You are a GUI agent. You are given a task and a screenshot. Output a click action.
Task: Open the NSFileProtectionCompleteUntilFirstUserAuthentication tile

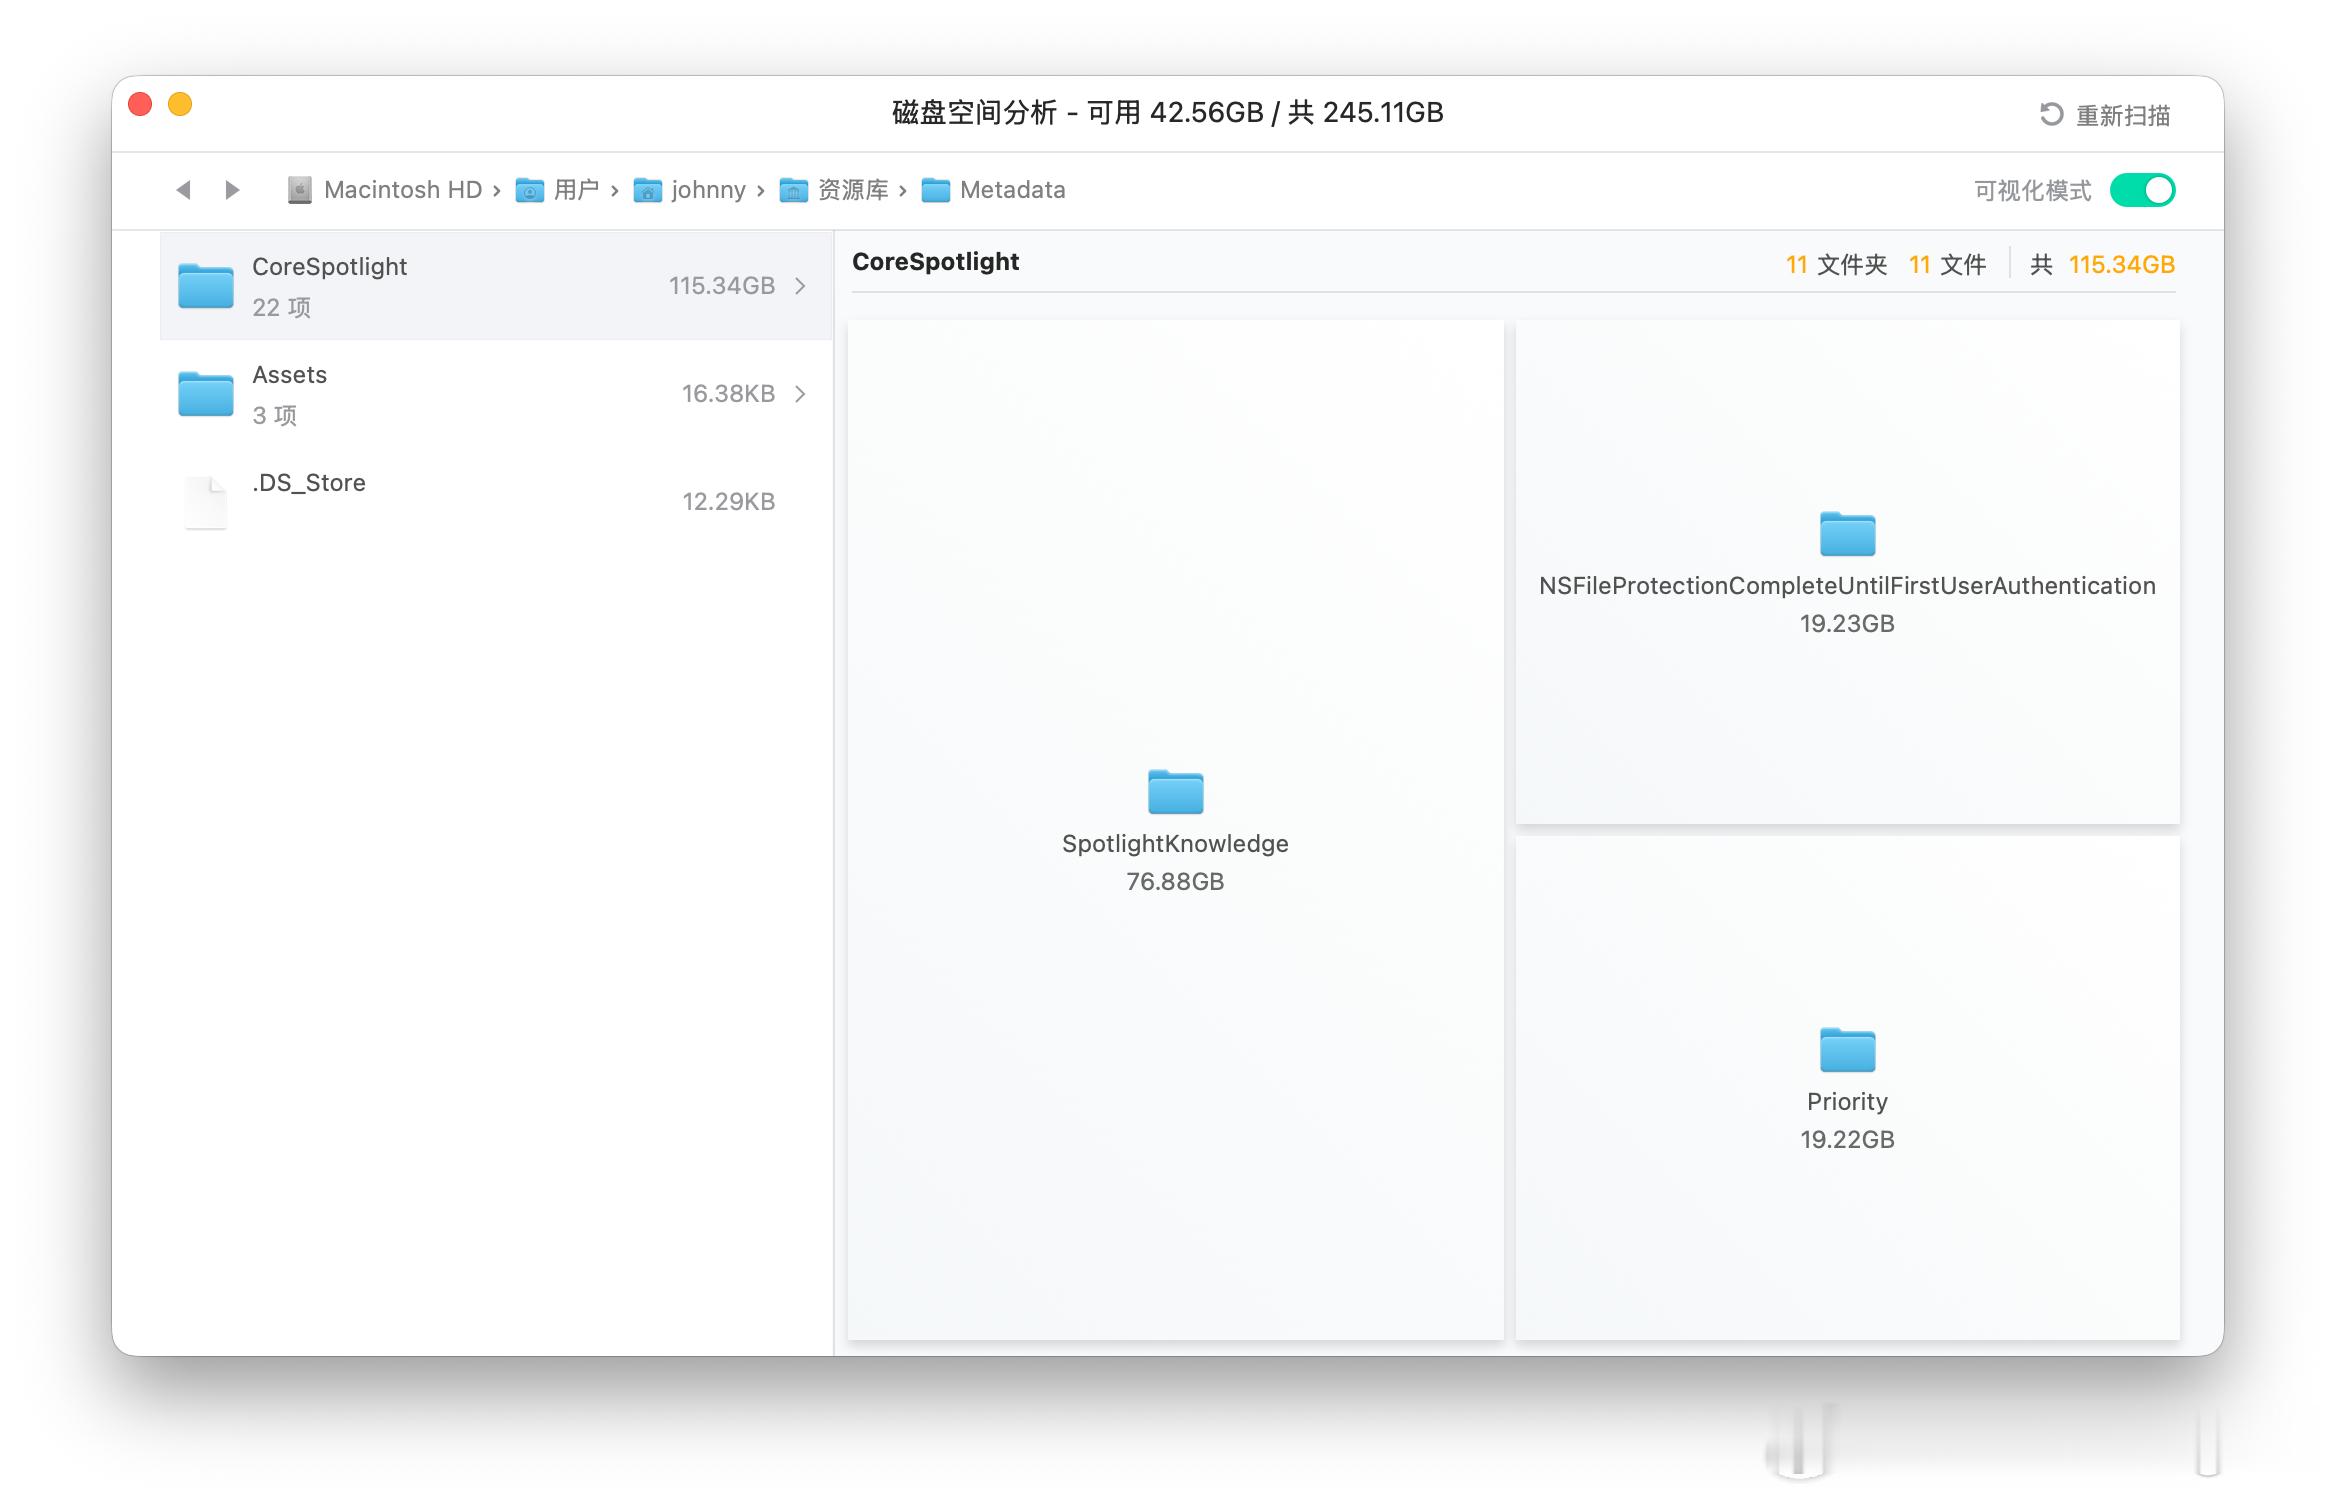tap(1847, 572)
